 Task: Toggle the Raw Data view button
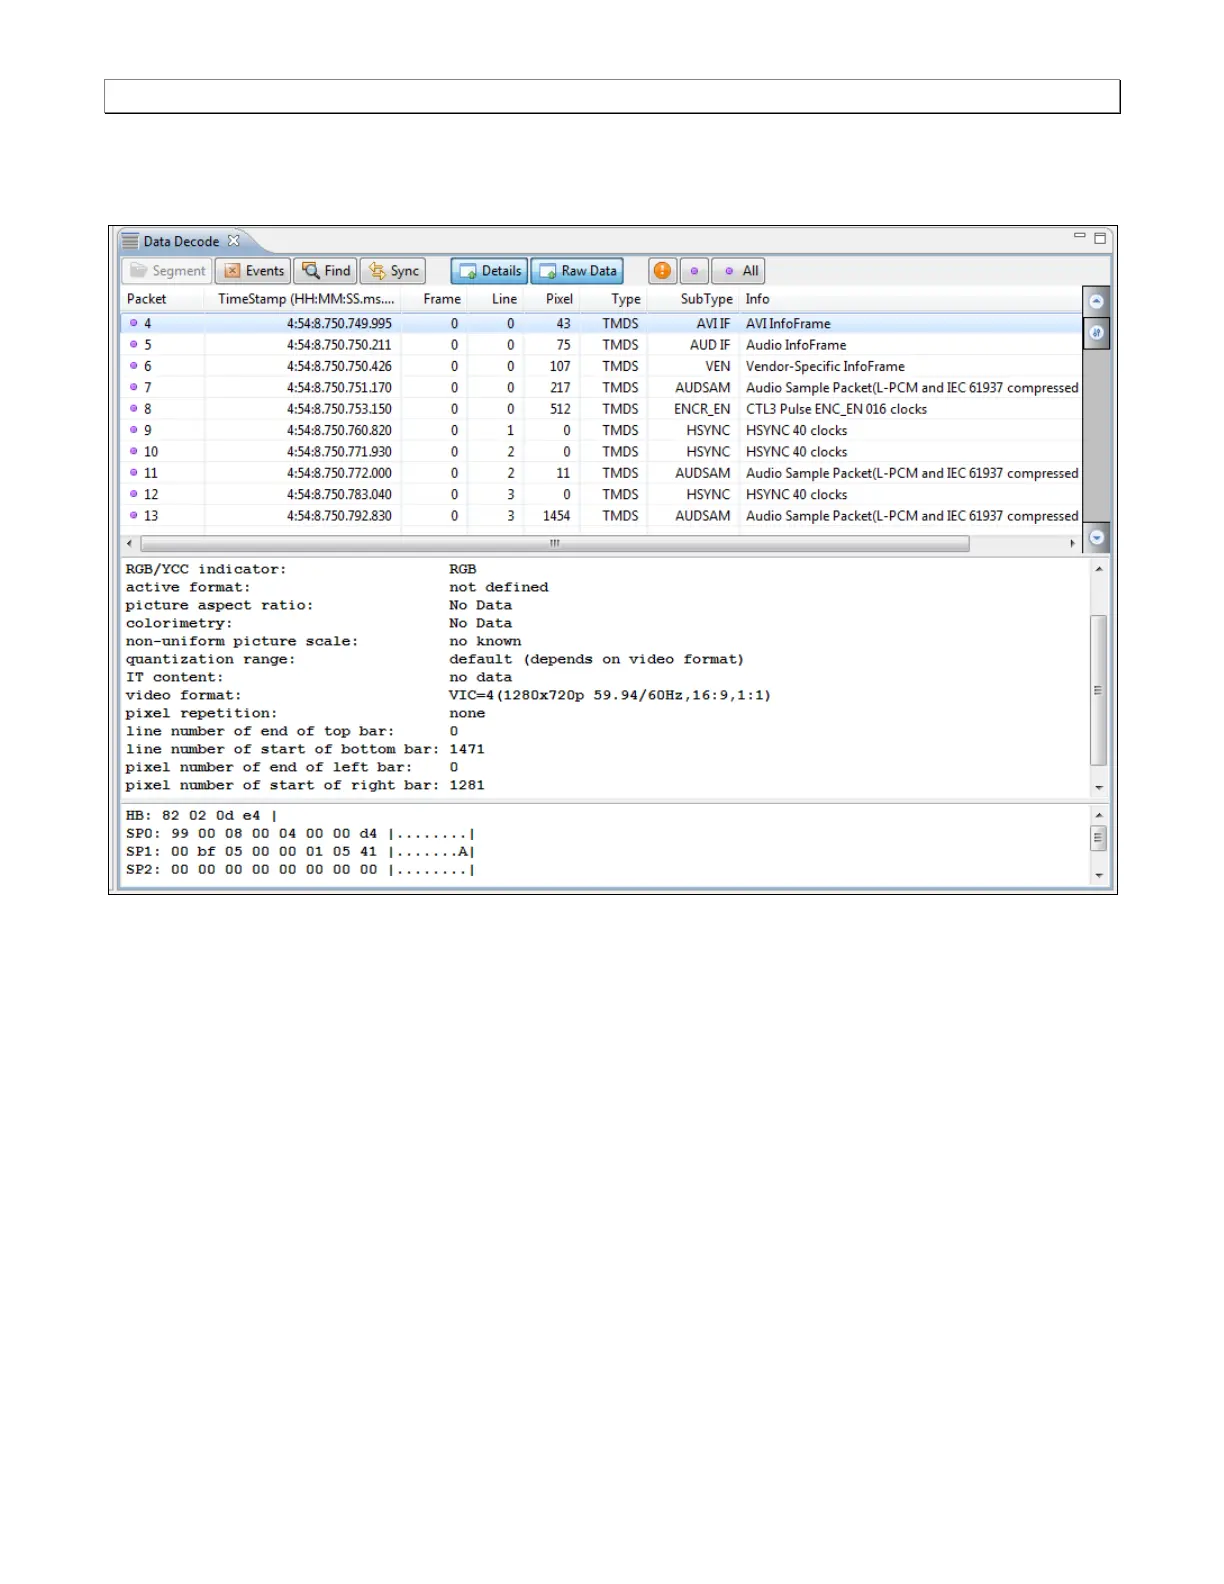tap(577, 271)
